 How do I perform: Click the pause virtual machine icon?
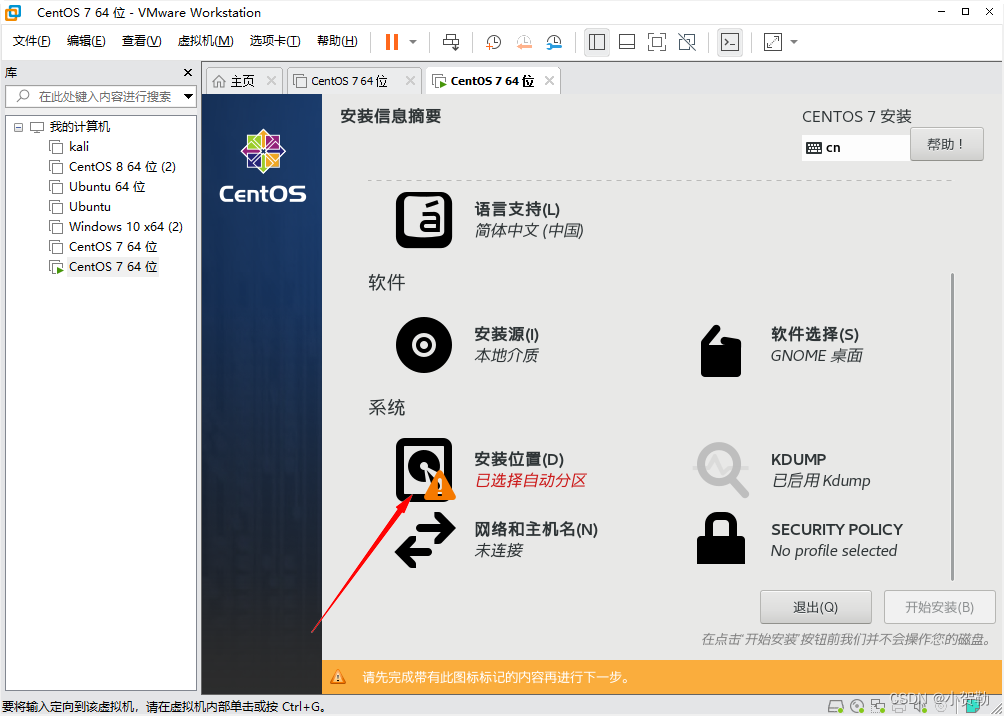click(392, 42)
